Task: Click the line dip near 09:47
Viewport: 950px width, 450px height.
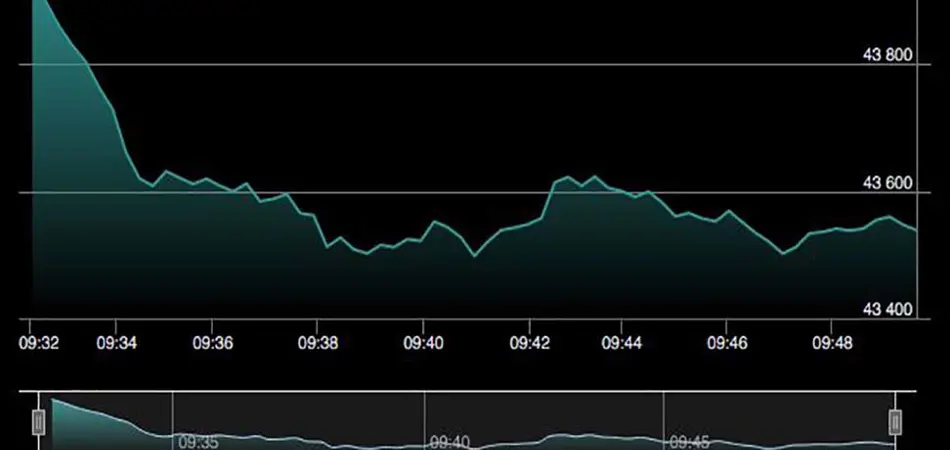Action: [784, 254]
